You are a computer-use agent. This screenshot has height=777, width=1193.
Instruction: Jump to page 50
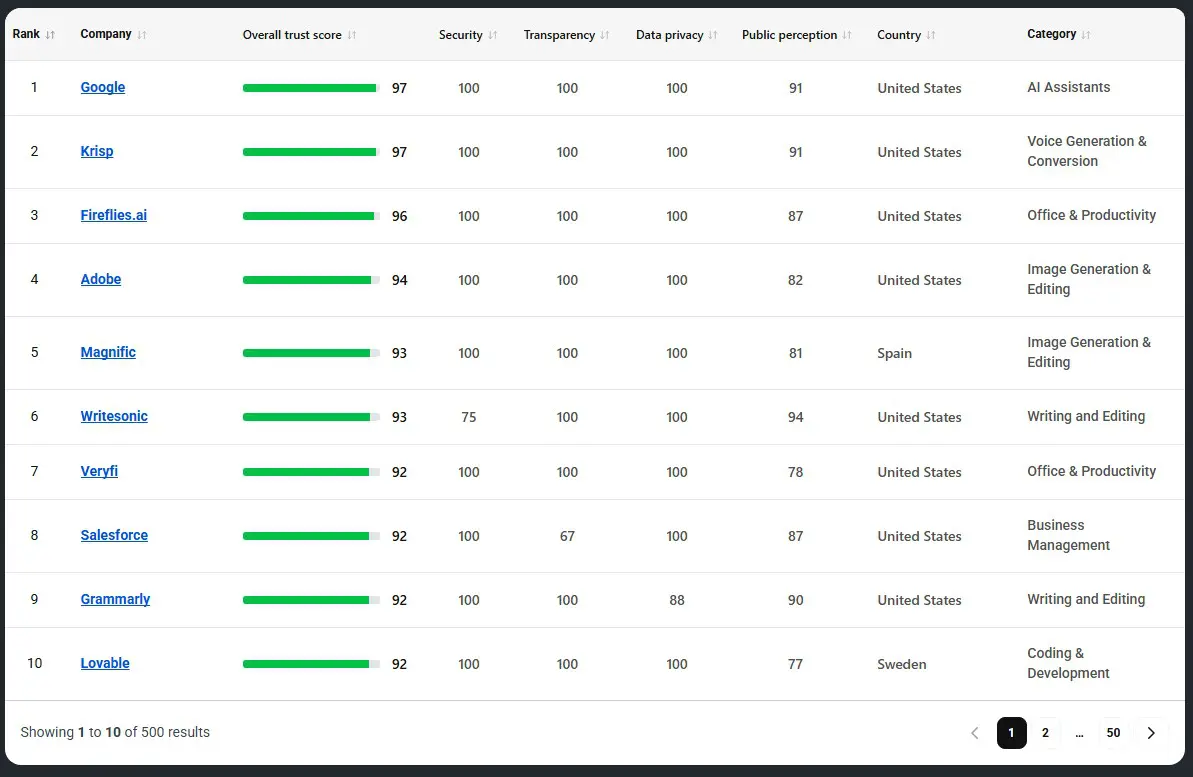coord(1113,733)
